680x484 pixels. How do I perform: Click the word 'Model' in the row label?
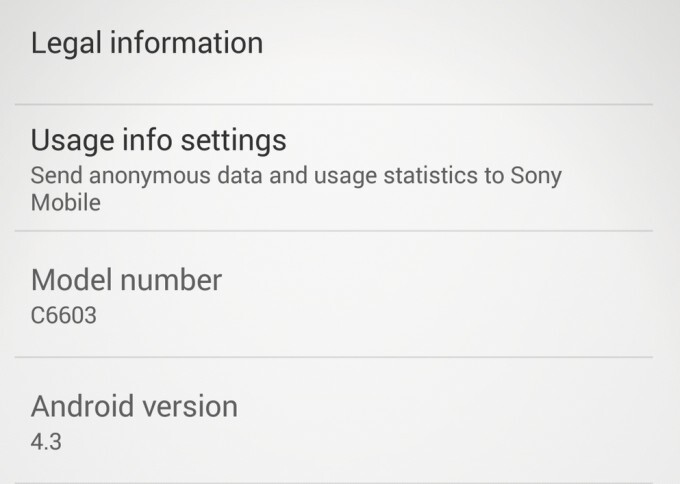point(69,278)
